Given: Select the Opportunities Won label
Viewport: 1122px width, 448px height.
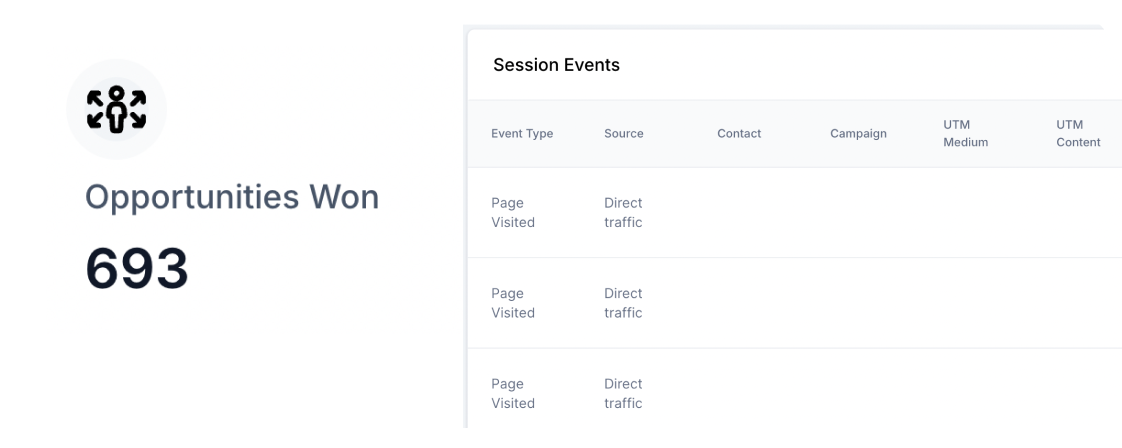Looking at the screenshot, I should pos(232,197).
